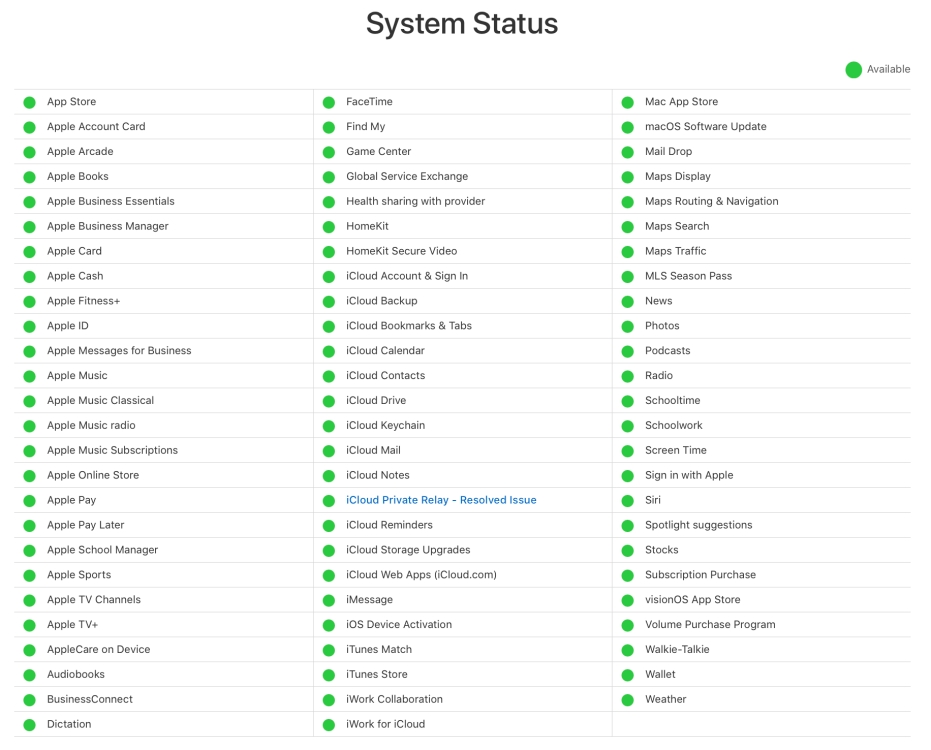This screenshot has height=750, width=931.
Task: Open the iCloud Private Relay resolved issue details
Action: (x=441, y=500)
